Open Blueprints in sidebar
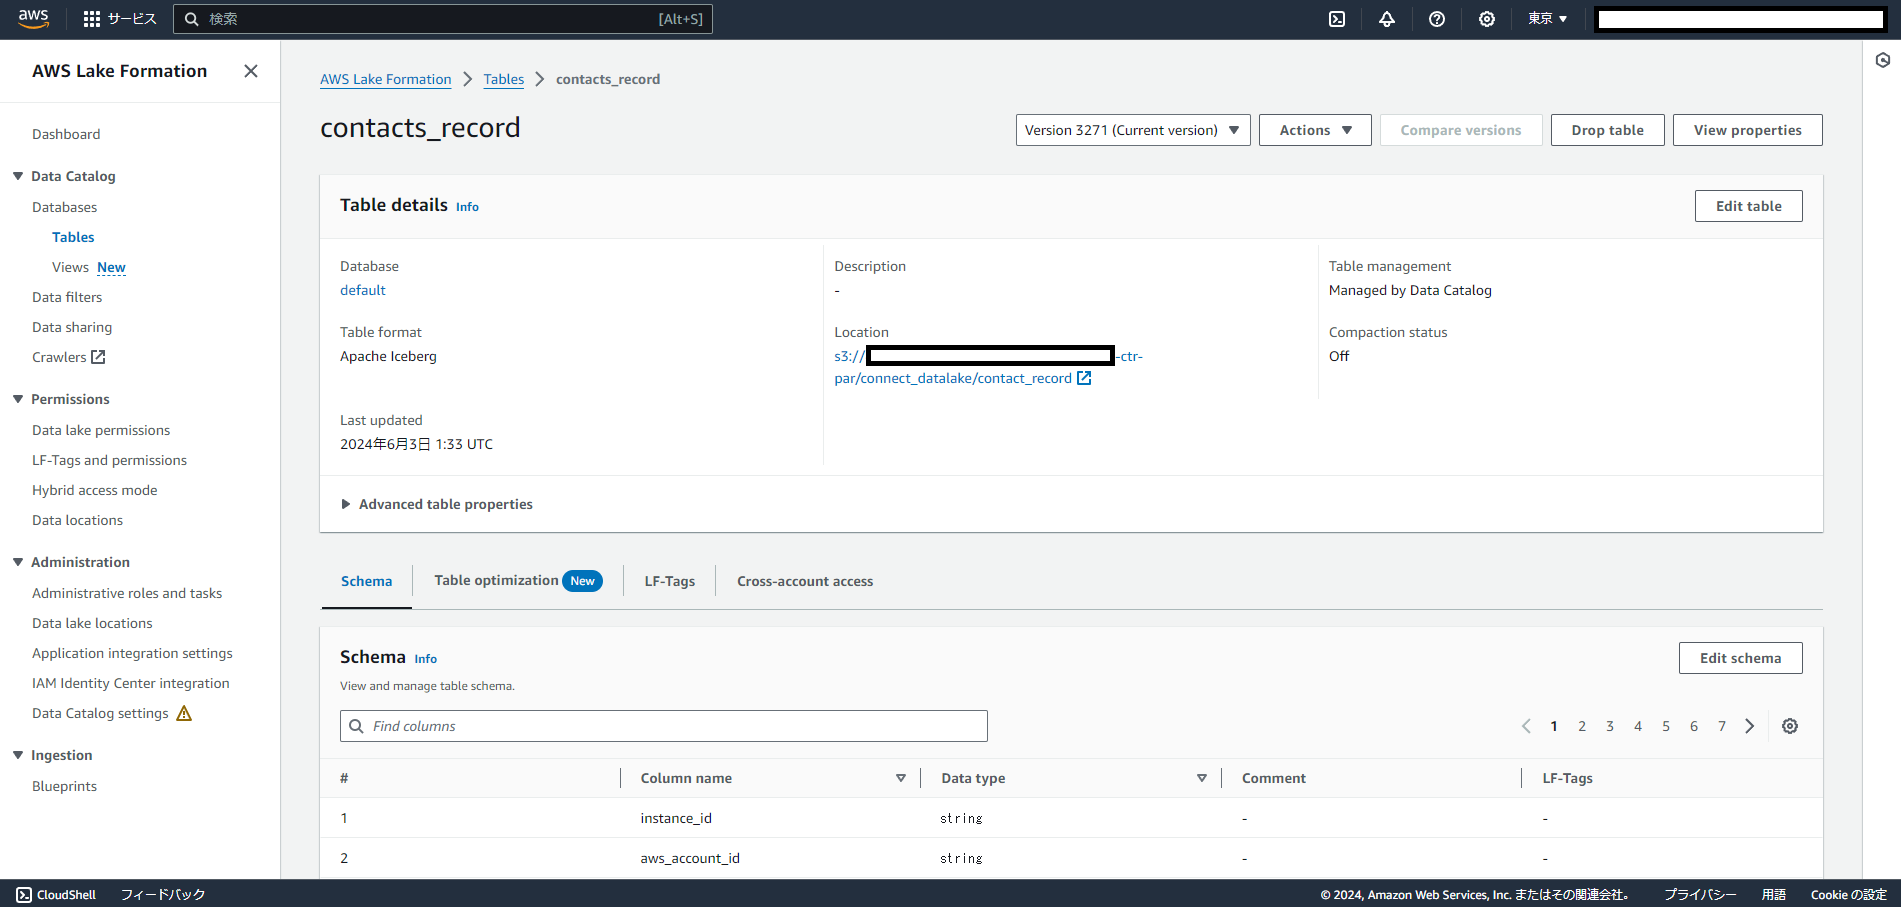This screenshot has height=907, width=1901. point(65,786)
